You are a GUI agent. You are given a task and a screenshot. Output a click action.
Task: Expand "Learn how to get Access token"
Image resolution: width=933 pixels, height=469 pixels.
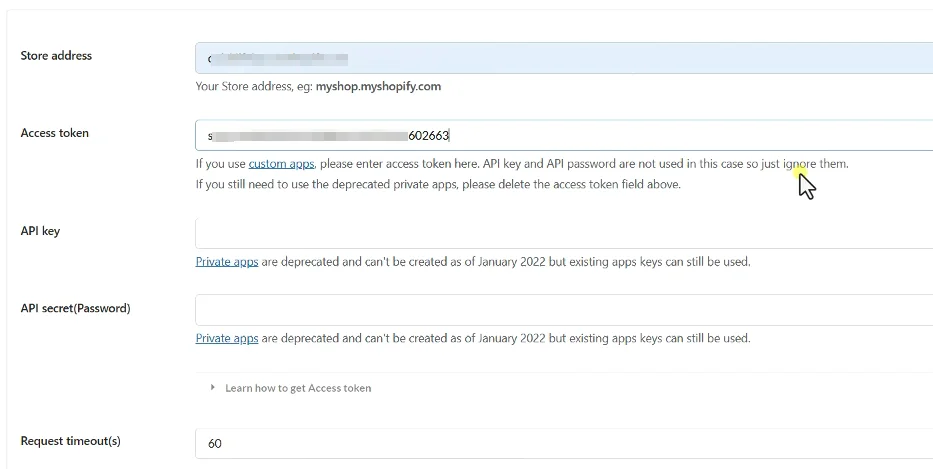click(297, 388)
